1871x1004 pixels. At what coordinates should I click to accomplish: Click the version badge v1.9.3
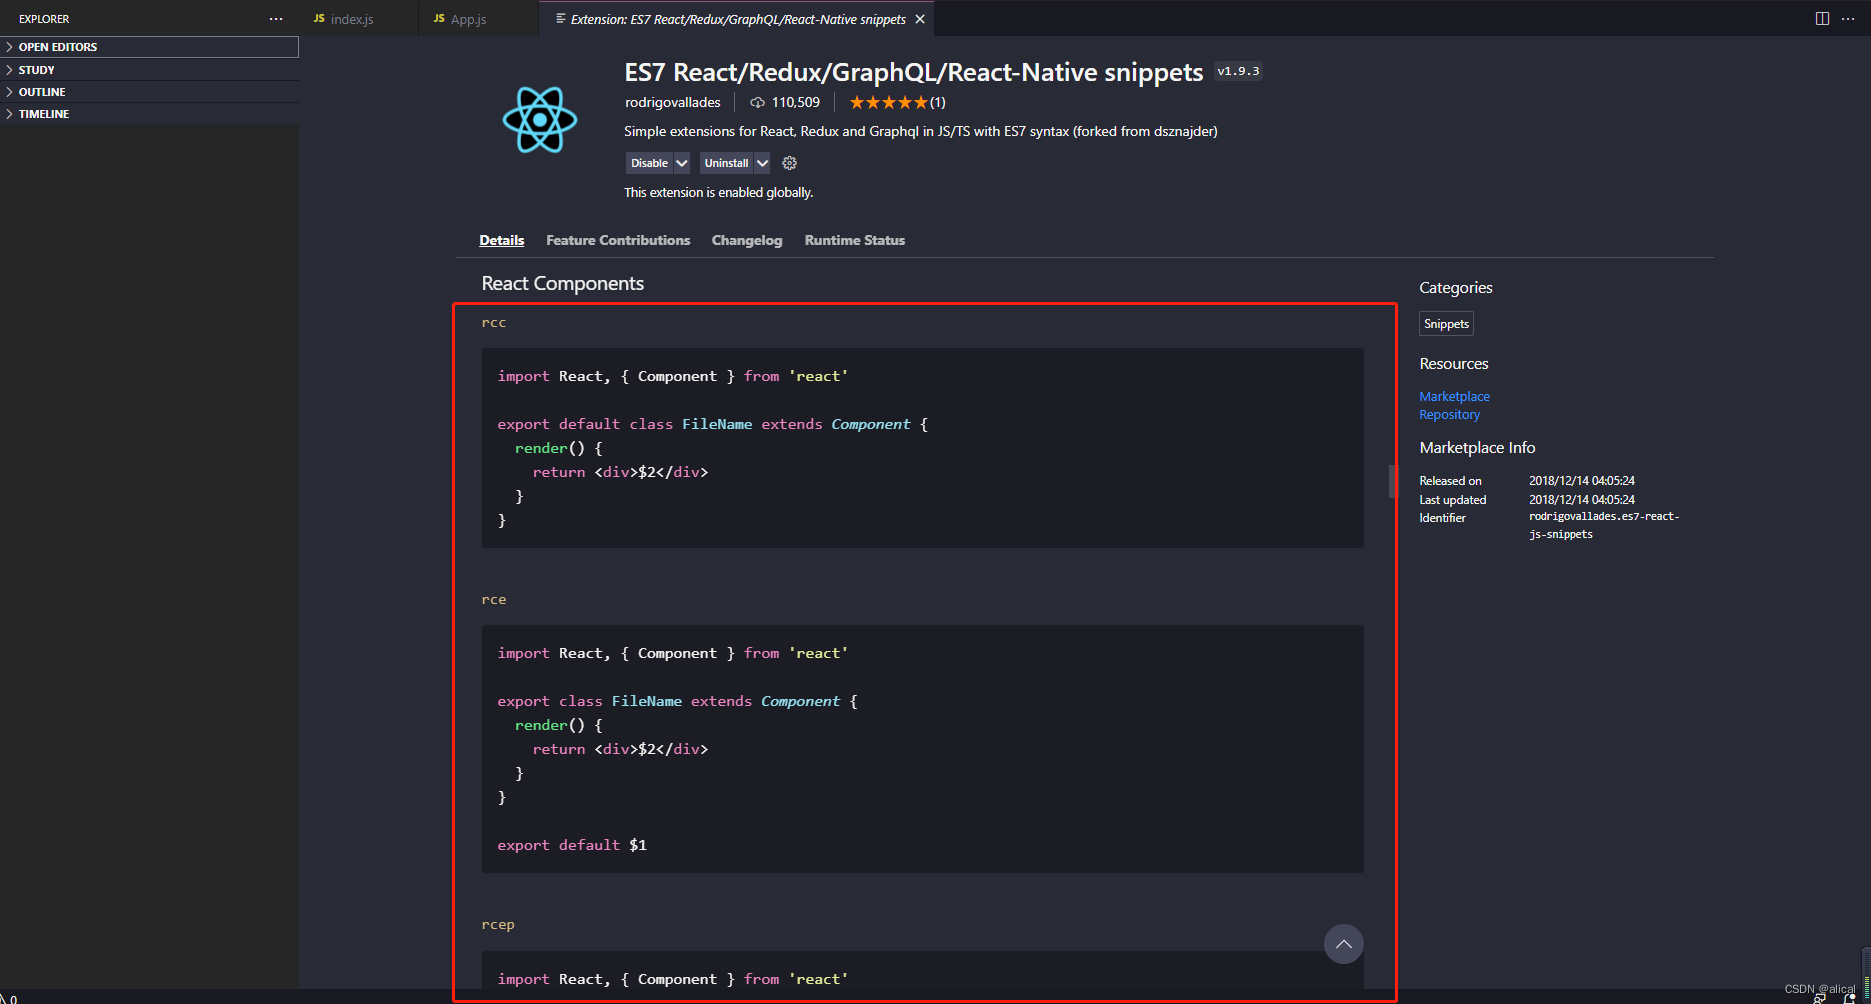(x=1238, y=71)
